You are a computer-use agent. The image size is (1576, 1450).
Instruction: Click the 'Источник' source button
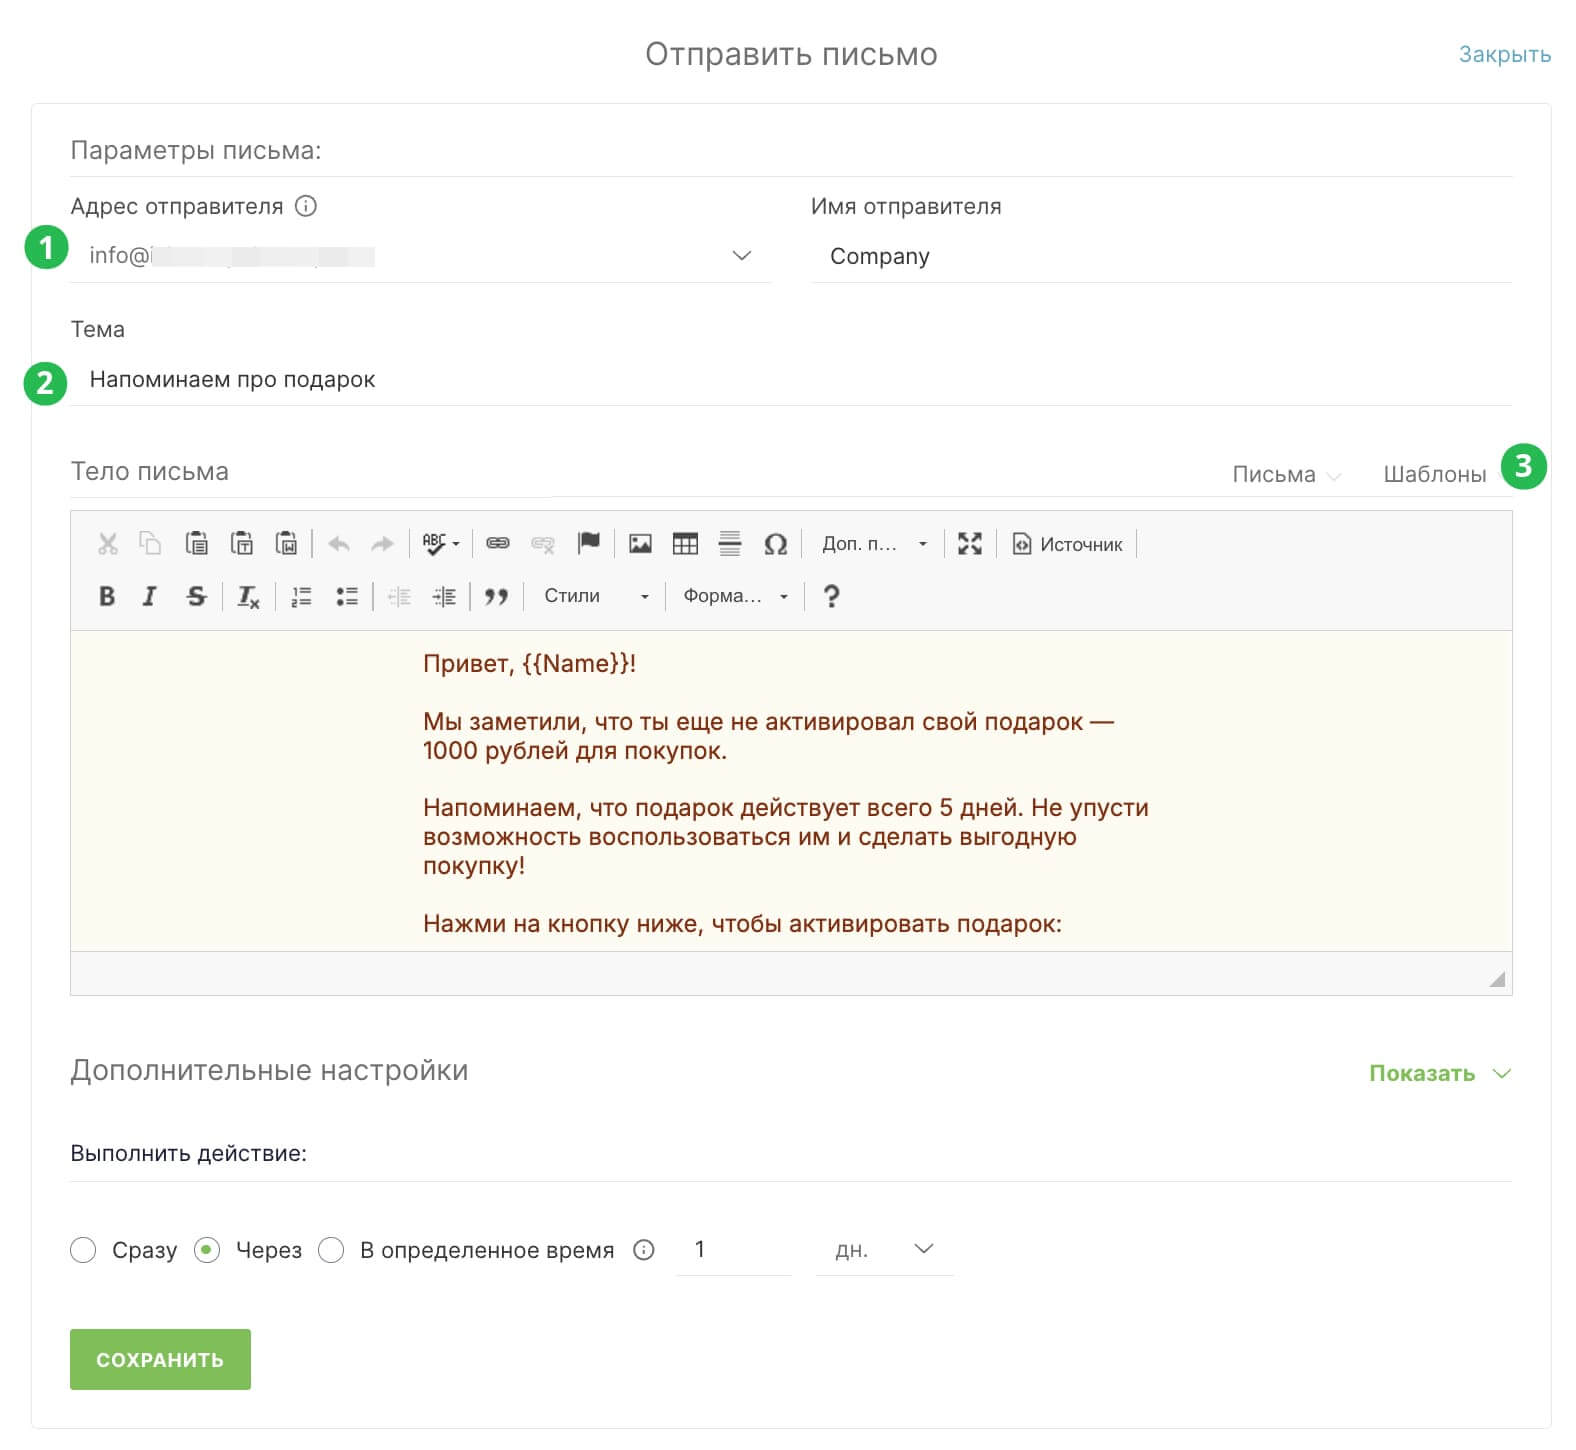click(x=1067, y=544)
